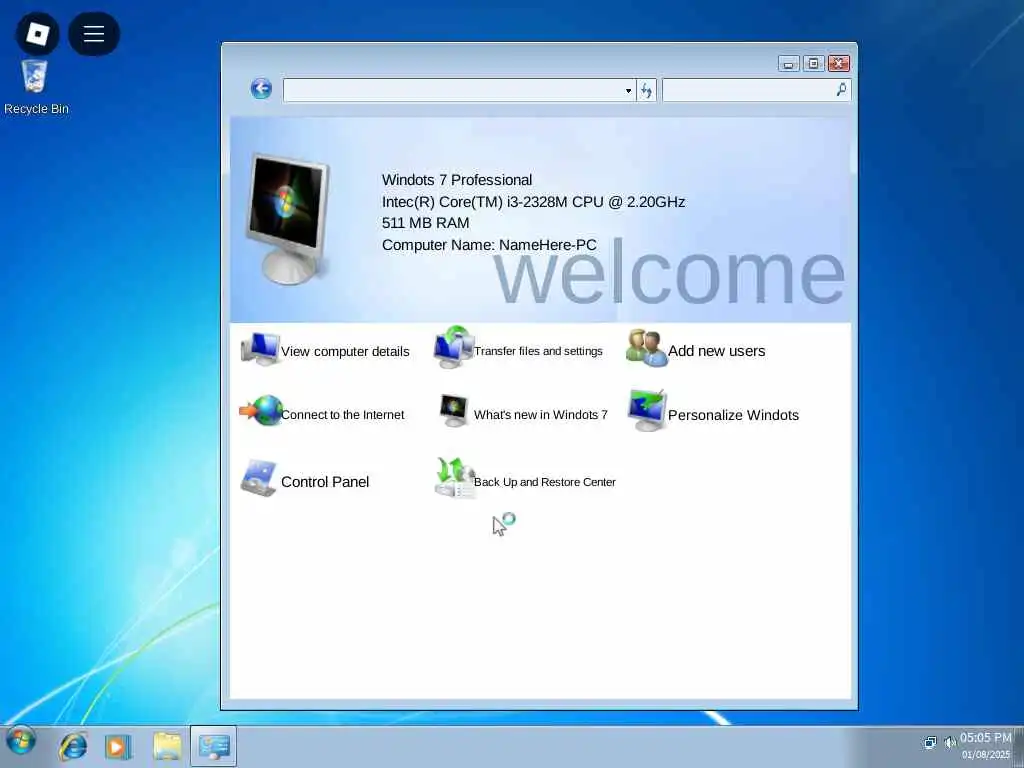This screenshot has width=1024, height=768.
Task: Click the Control Panel icon
Action: tap(259, 479)
